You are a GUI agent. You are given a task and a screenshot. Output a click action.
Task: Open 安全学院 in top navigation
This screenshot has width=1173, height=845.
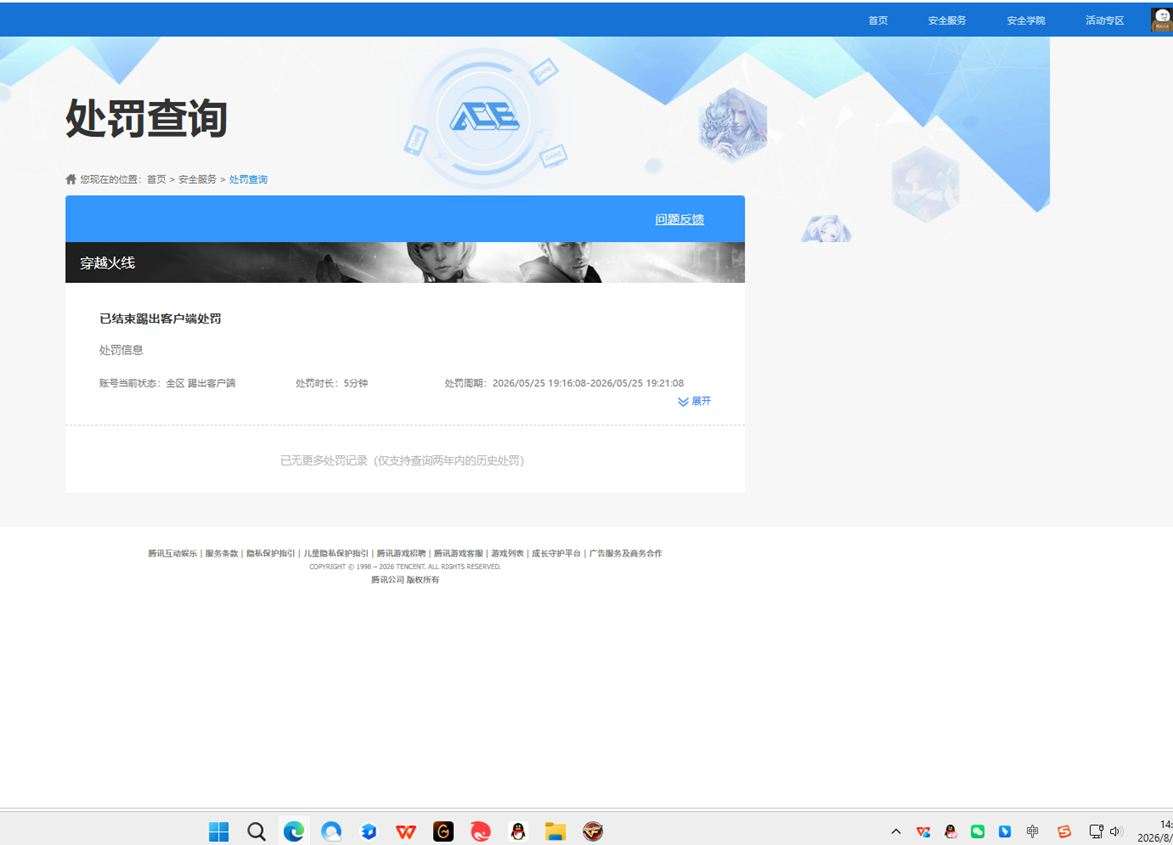[x=1026, y=20]
